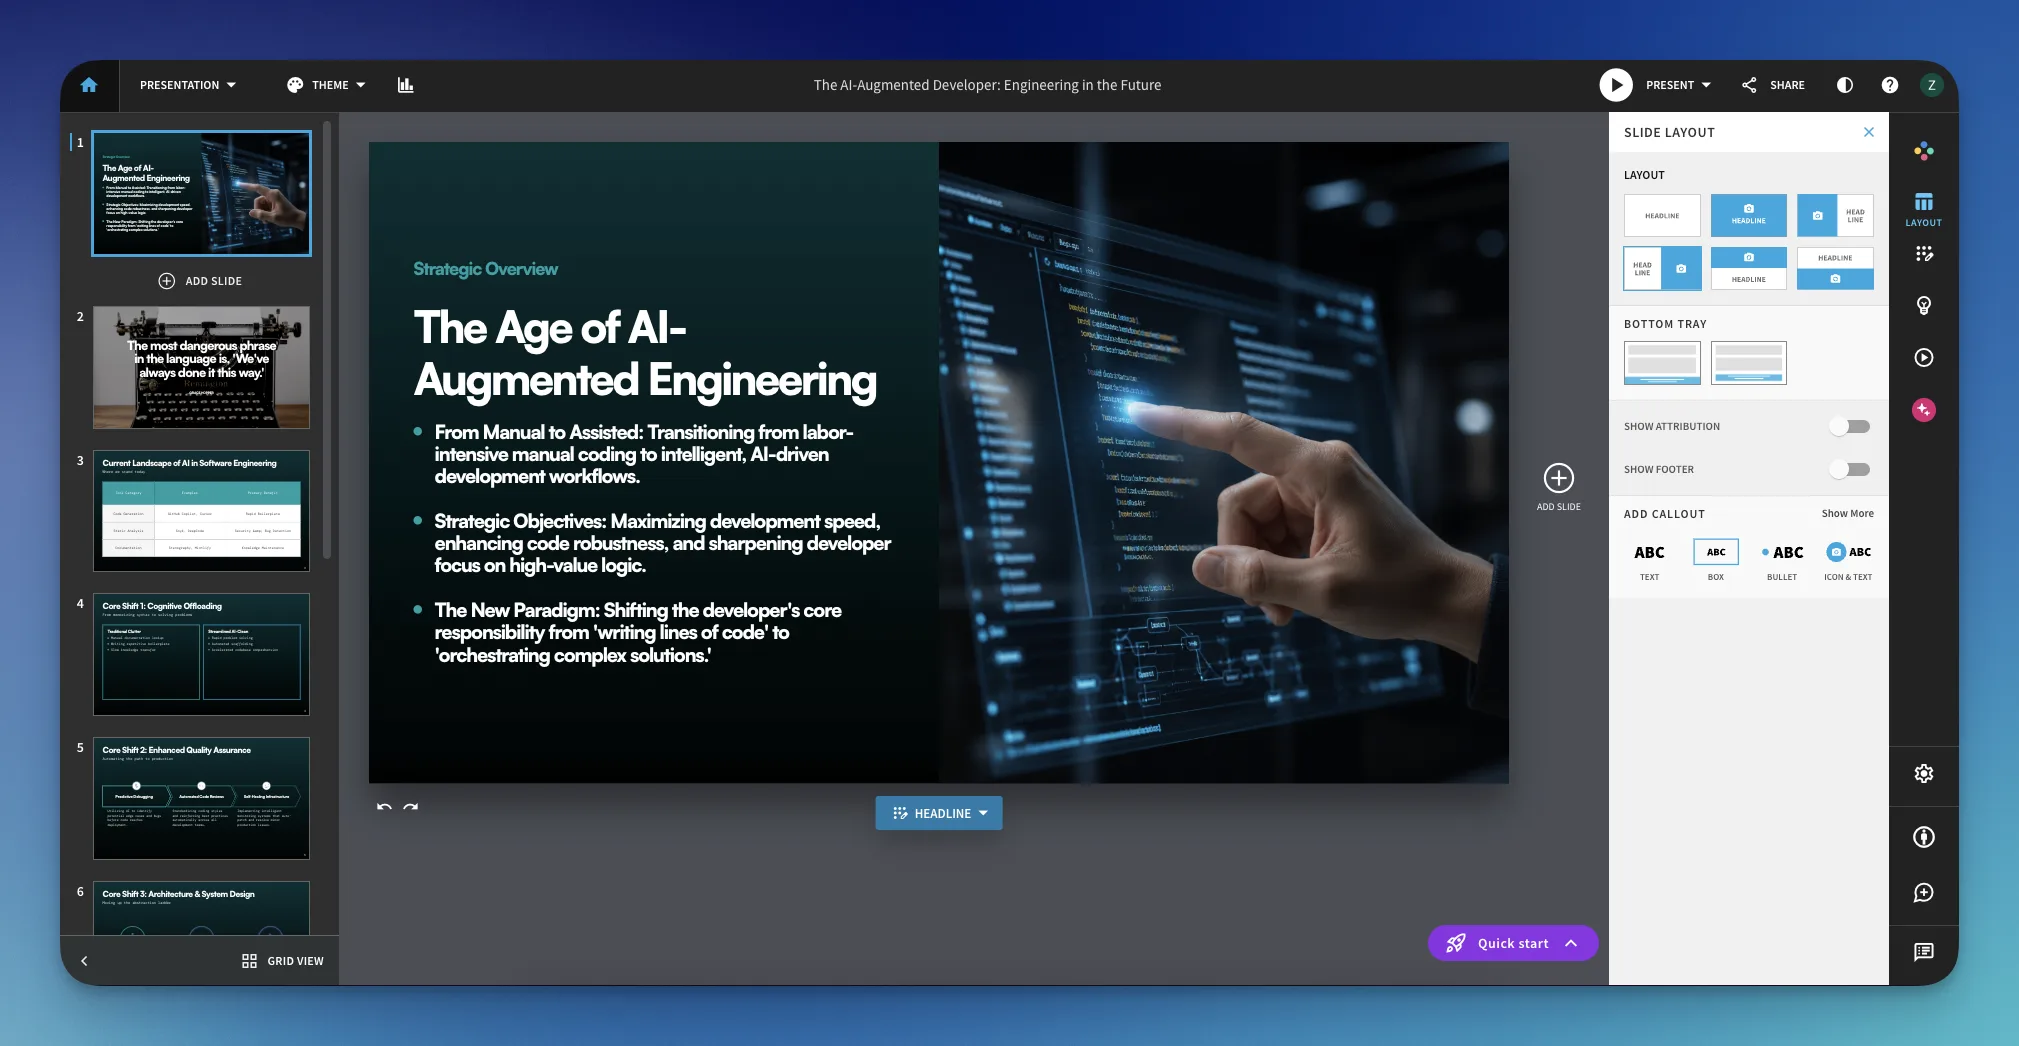Screen dimensions: 2019x1046
Task: Close the Slide Layout panel
Action: pyautogui.click(x=1869, y=132)
